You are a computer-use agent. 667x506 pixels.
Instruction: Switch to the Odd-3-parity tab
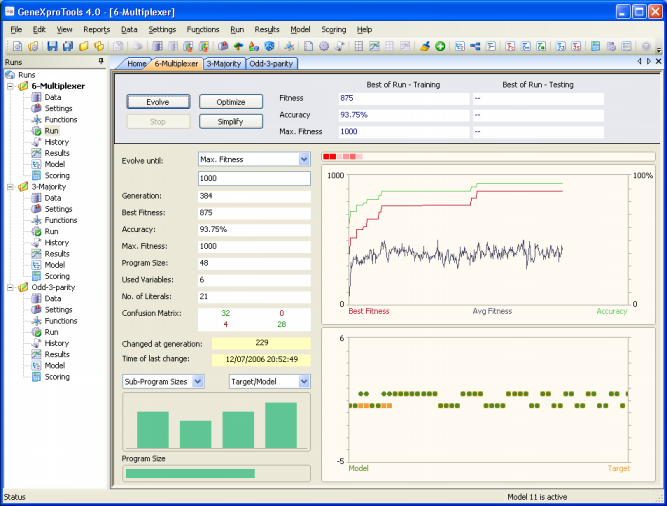[271, 64]
